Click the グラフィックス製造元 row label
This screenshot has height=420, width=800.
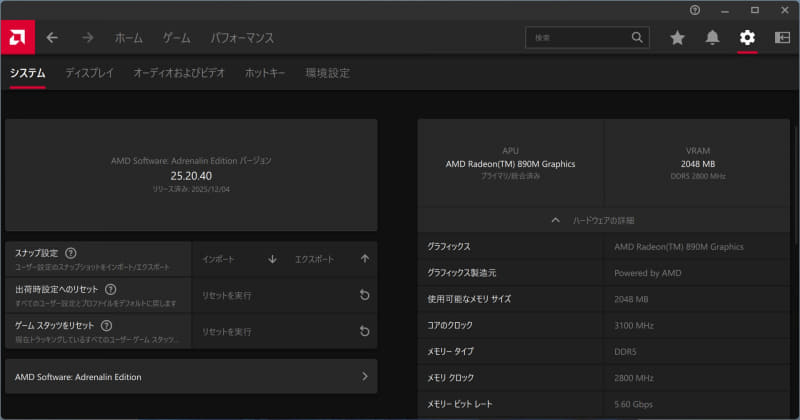462,273
